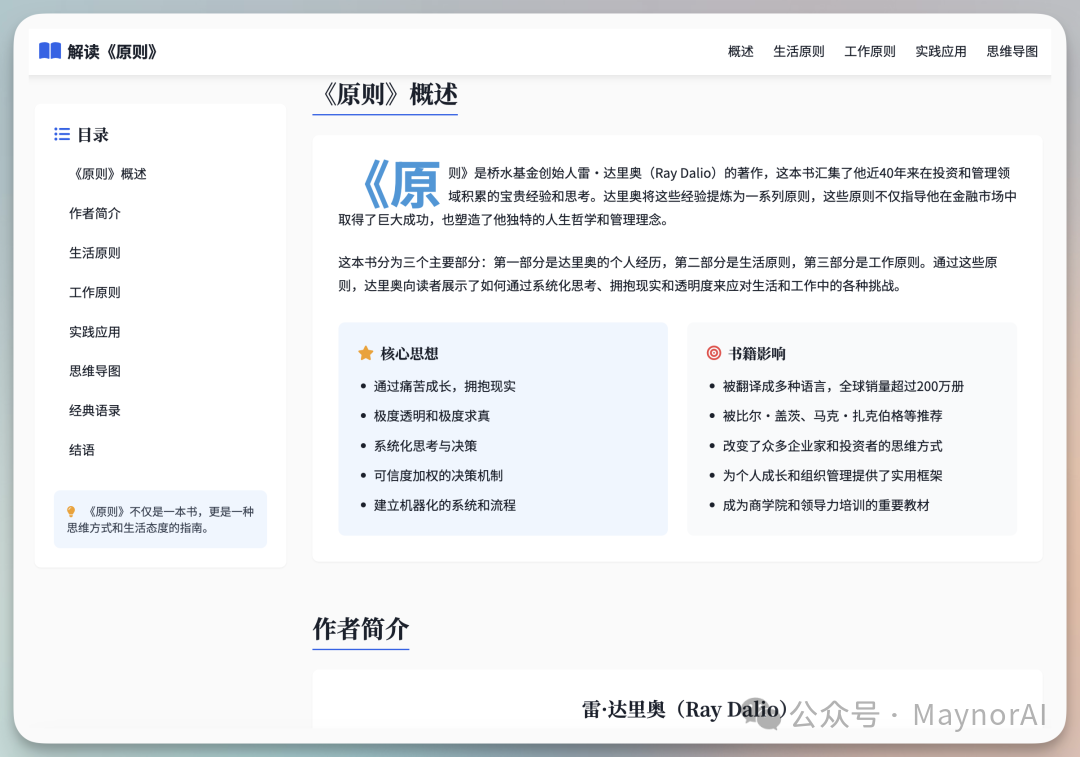
Task: Open 实践应用 from the table of contents
Action: [95, 331]
